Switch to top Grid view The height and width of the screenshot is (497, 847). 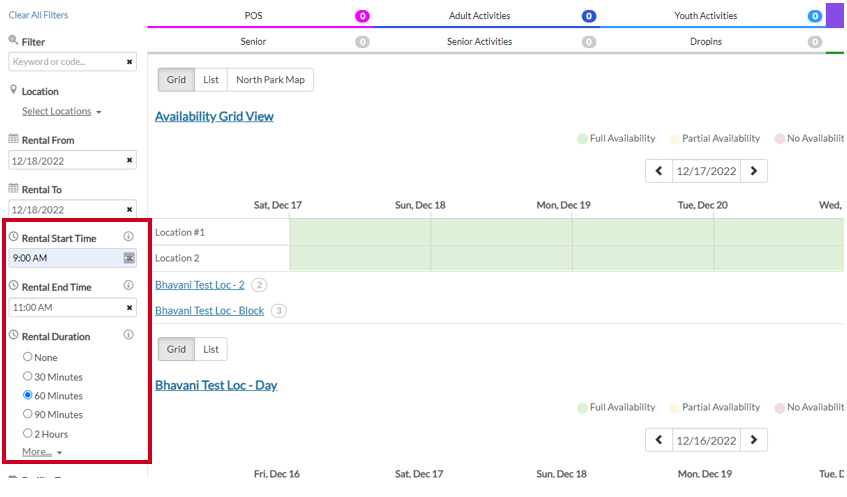coord(176,80)
